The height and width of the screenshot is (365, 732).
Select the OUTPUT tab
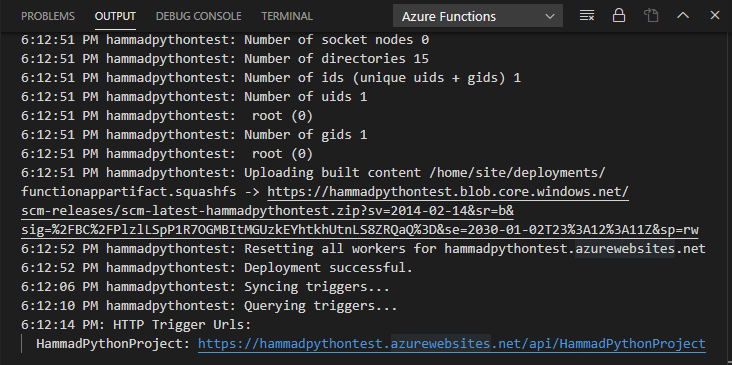(x=115, y=16)
